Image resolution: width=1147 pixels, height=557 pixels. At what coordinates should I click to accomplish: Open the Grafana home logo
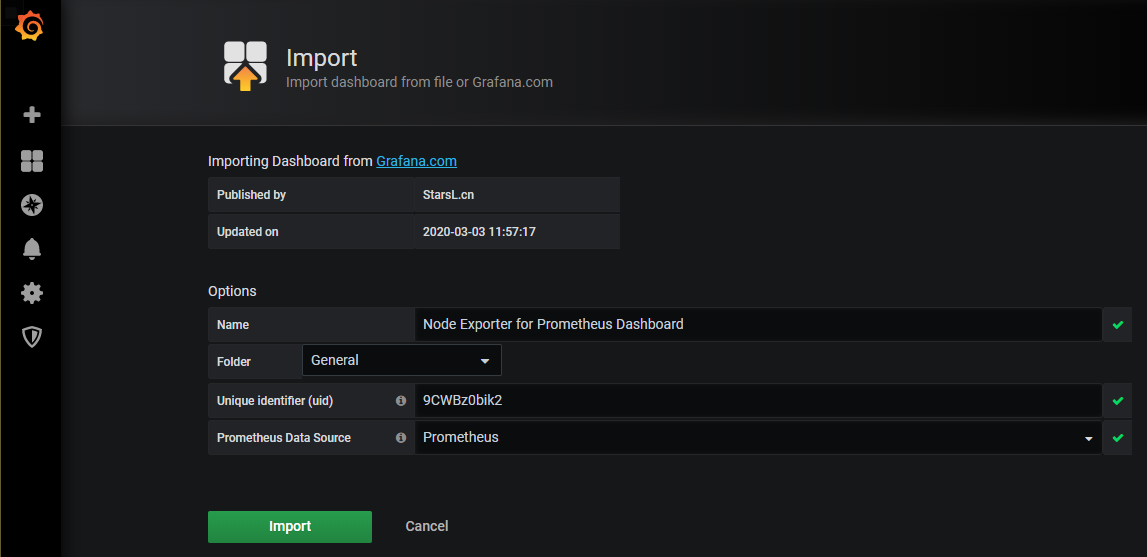31,26
